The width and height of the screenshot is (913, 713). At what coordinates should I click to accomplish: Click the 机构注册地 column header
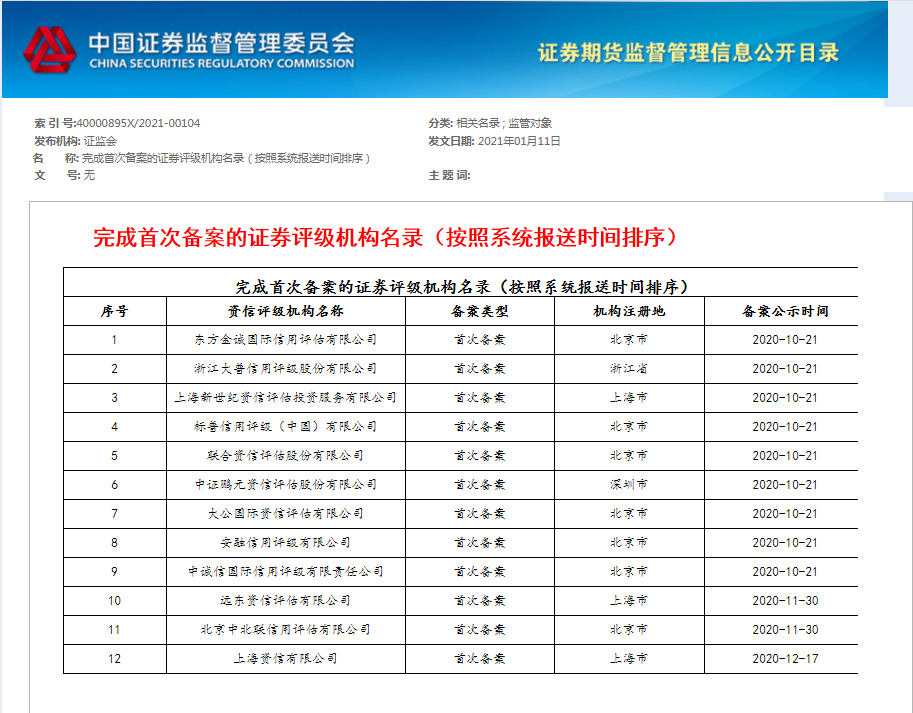[x=629, y=311]
